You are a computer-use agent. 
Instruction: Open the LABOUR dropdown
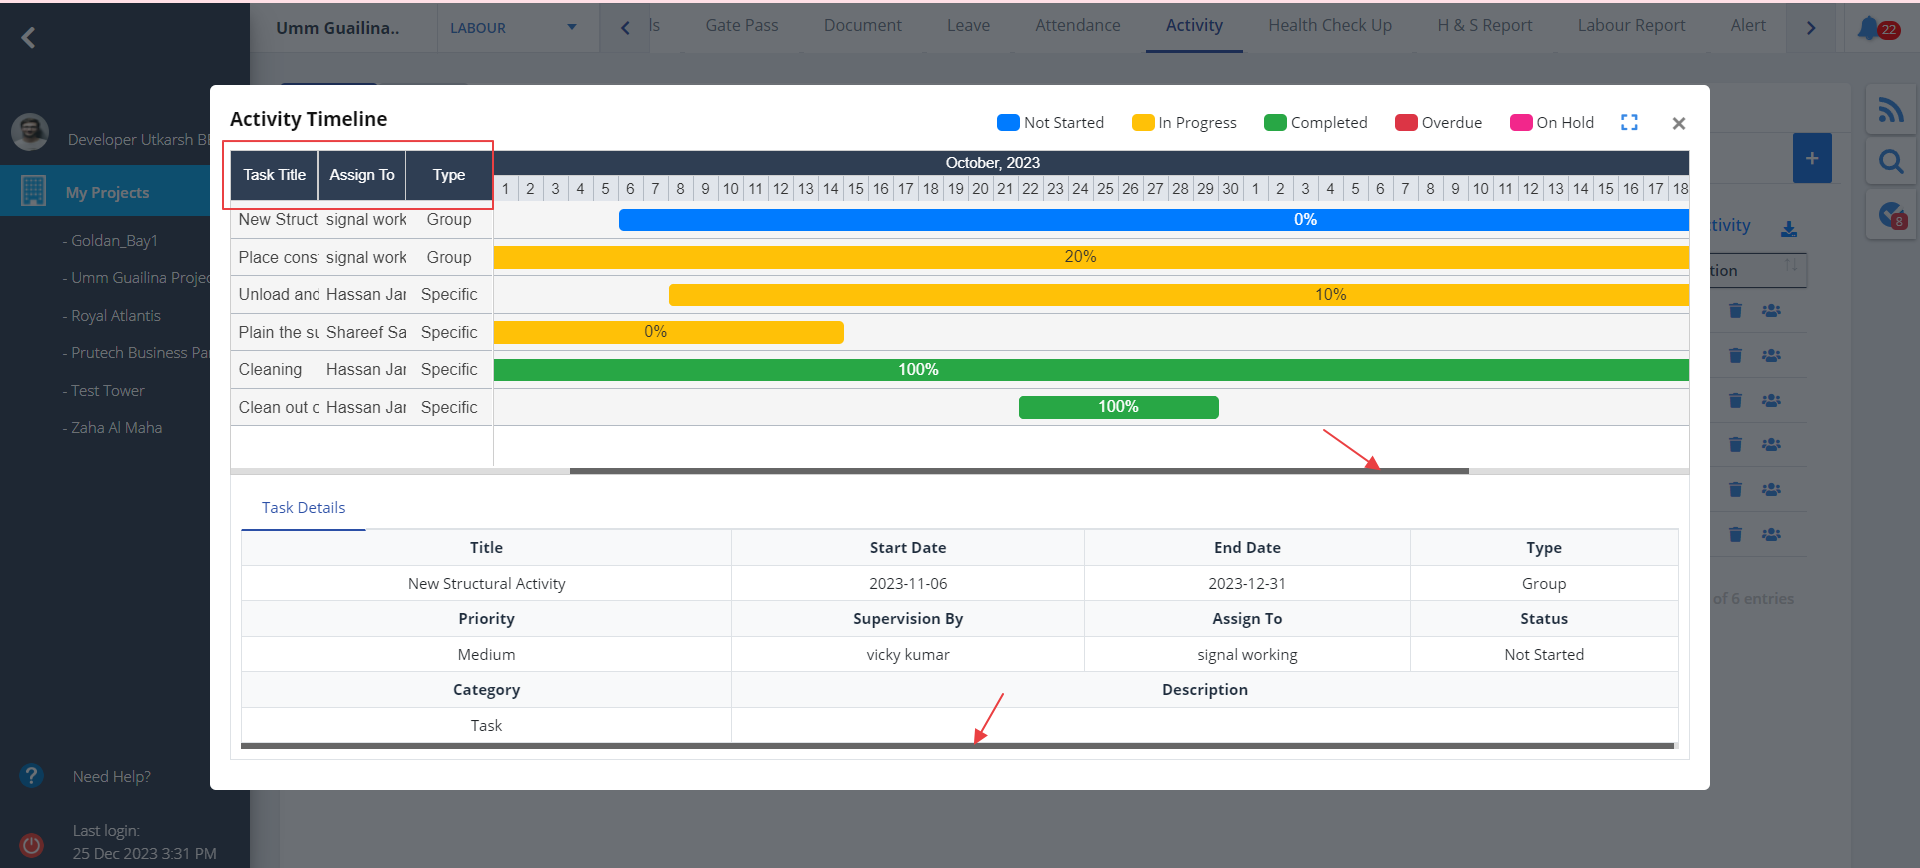coord(515,28)
